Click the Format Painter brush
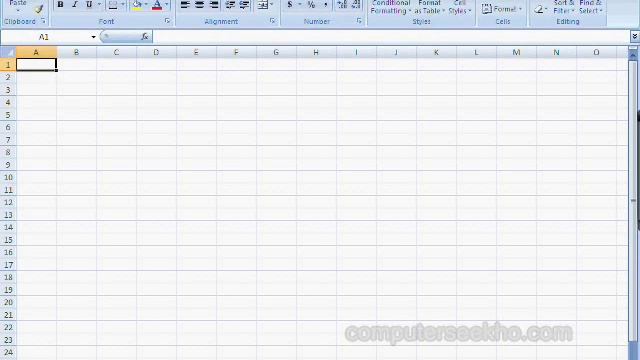The height and width of the screenshot is (360, 640). click(39, 9)
